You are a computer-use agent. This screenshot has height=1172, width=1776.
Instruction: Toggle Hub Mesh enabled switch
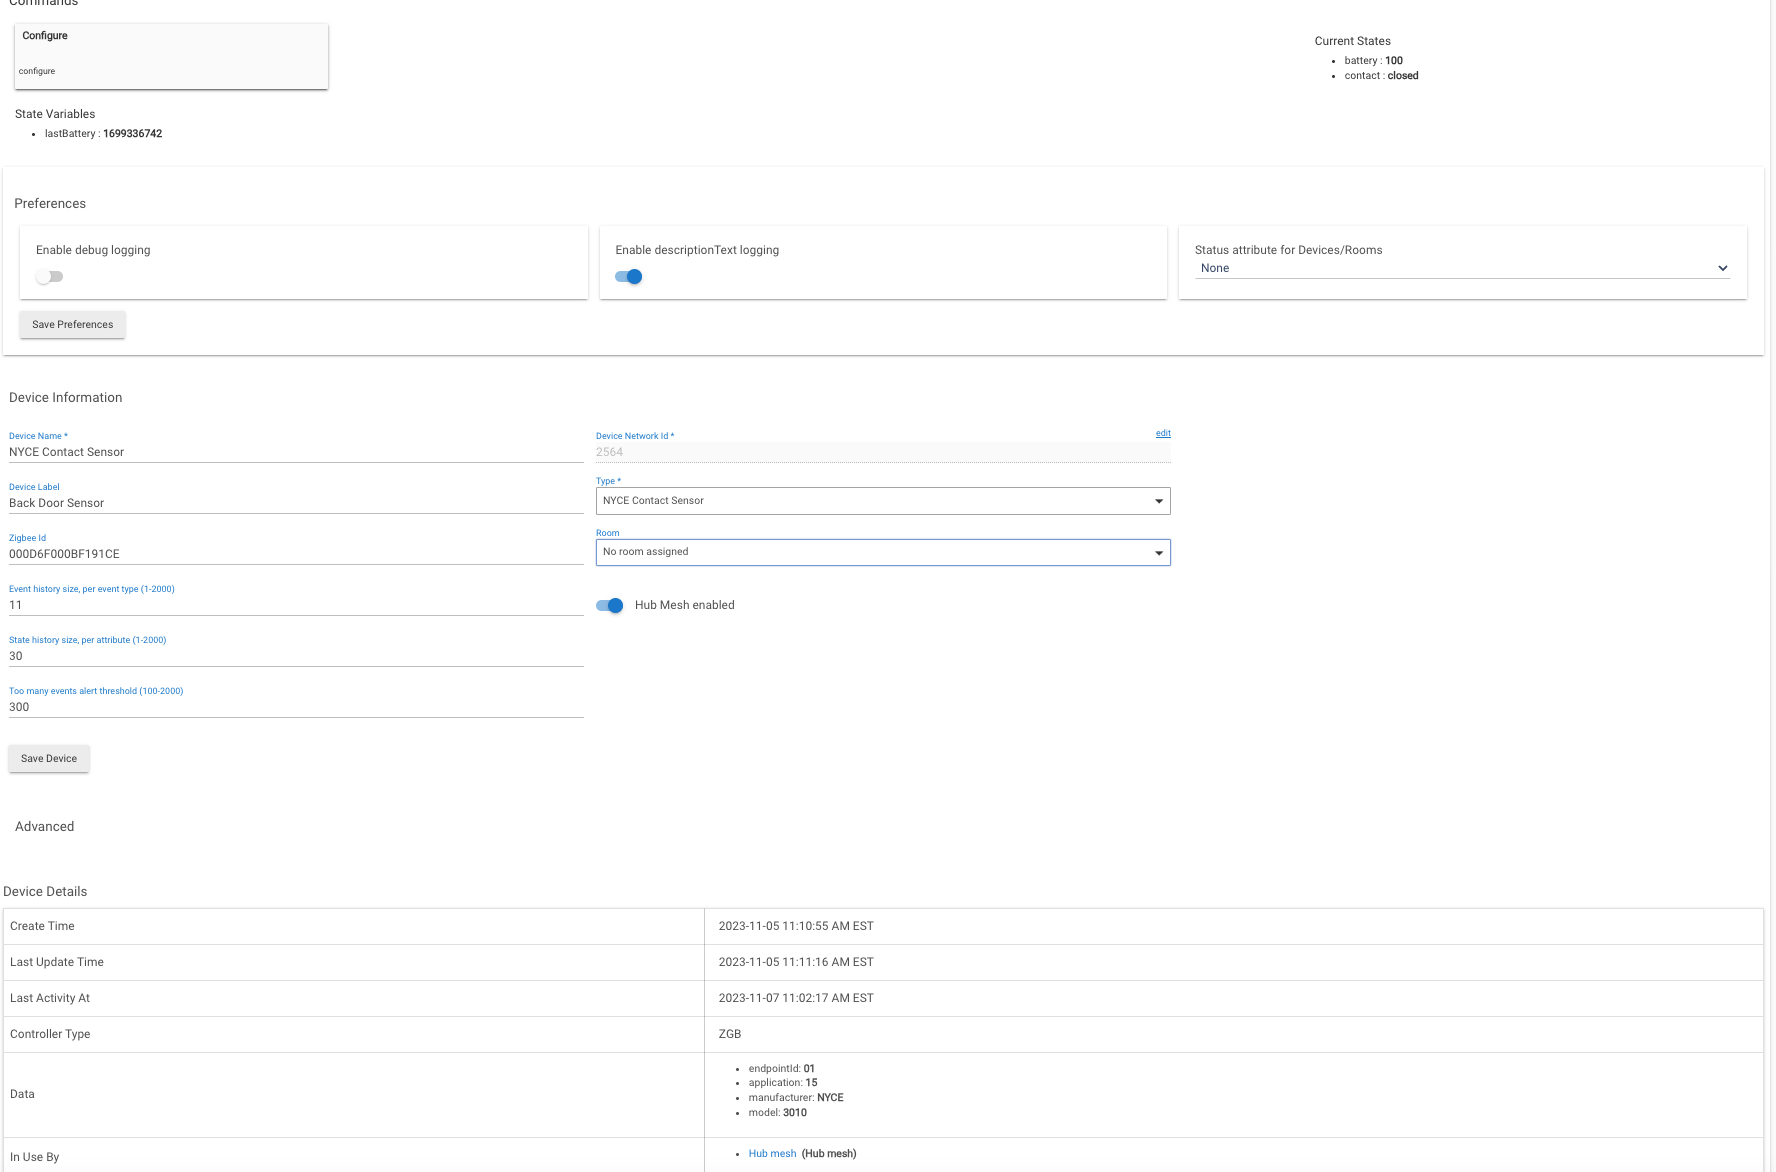[x=610, y=605]
